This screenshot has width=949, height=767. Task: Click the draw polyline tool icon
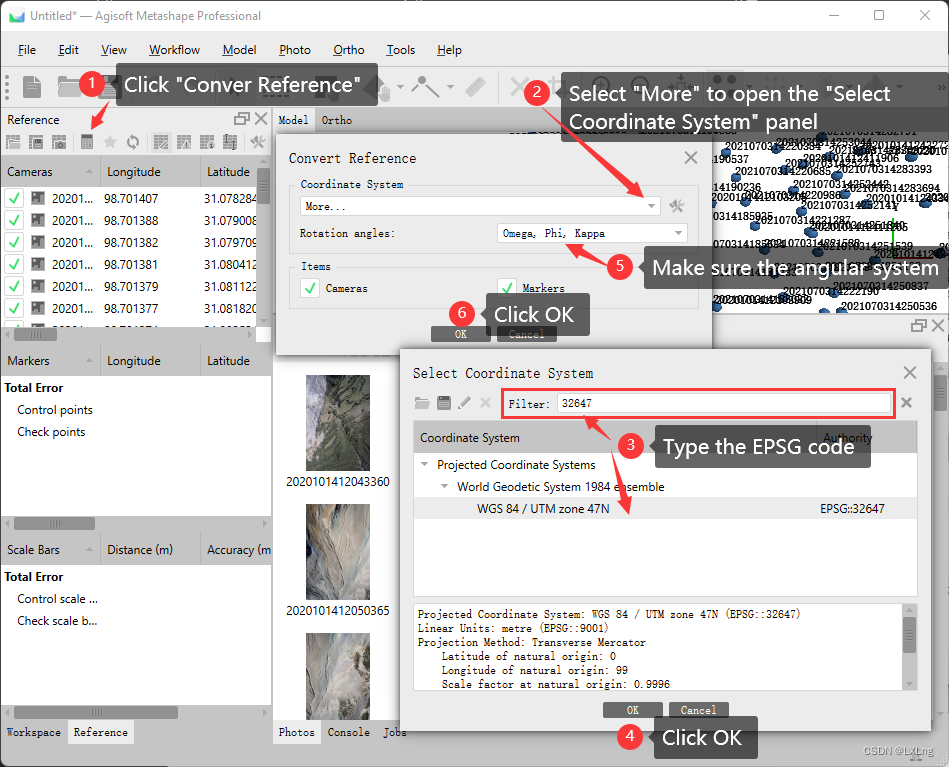pos(425,87)
